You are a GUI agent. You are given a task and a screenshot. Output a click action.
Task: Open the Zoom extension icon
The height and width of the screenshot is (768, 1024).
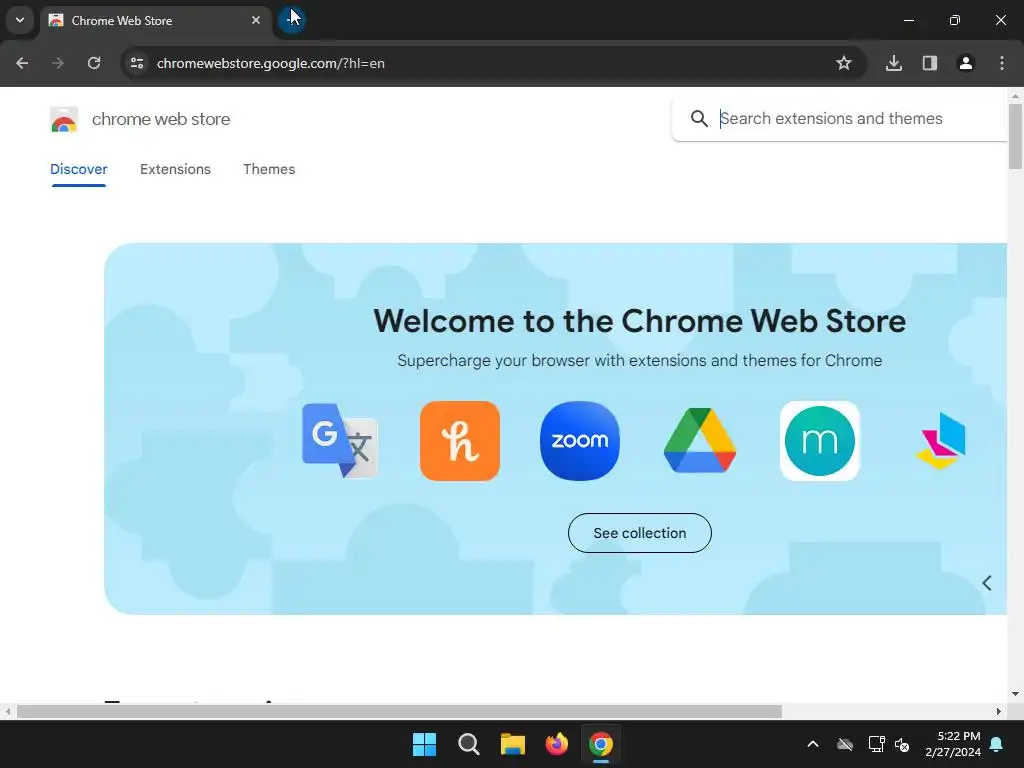click(x=580, y=441)
